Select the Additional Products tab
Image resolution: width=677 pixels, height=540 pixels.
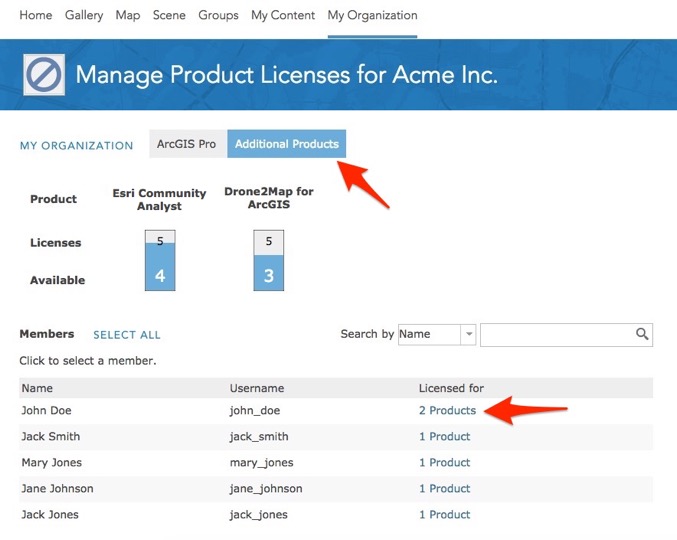tap(287, 144)
